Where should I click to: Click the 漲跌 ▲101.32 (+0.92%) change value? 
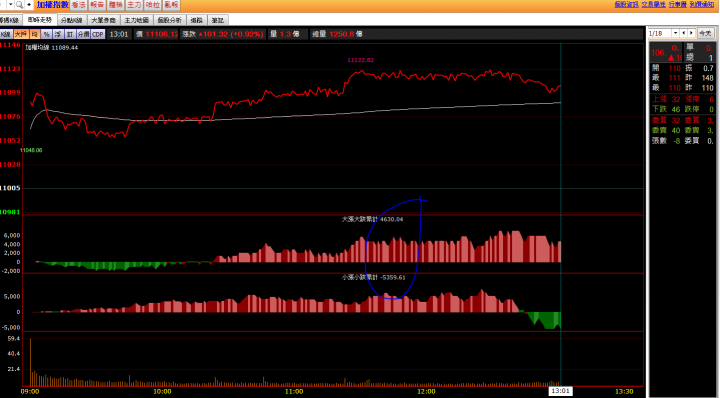pyautogui.click(x=223, y=34)
